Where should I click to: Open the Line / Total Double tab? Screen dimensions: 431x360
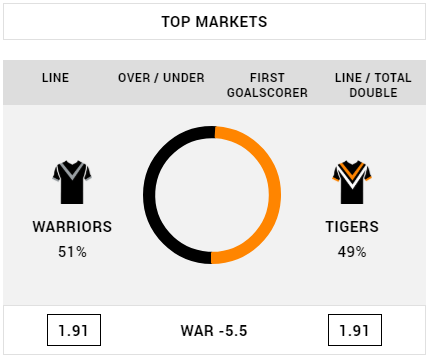point(373,85)
